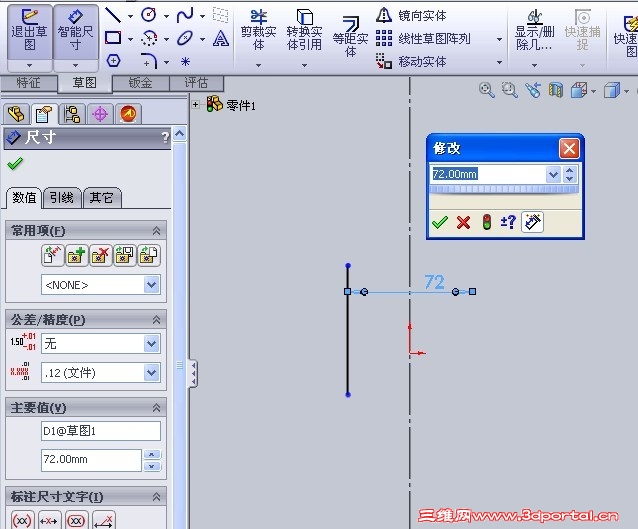Screen dimensions: 638x529
Task: Cancel with red X in 修改 dialog
Action: [x=463, y=223]
